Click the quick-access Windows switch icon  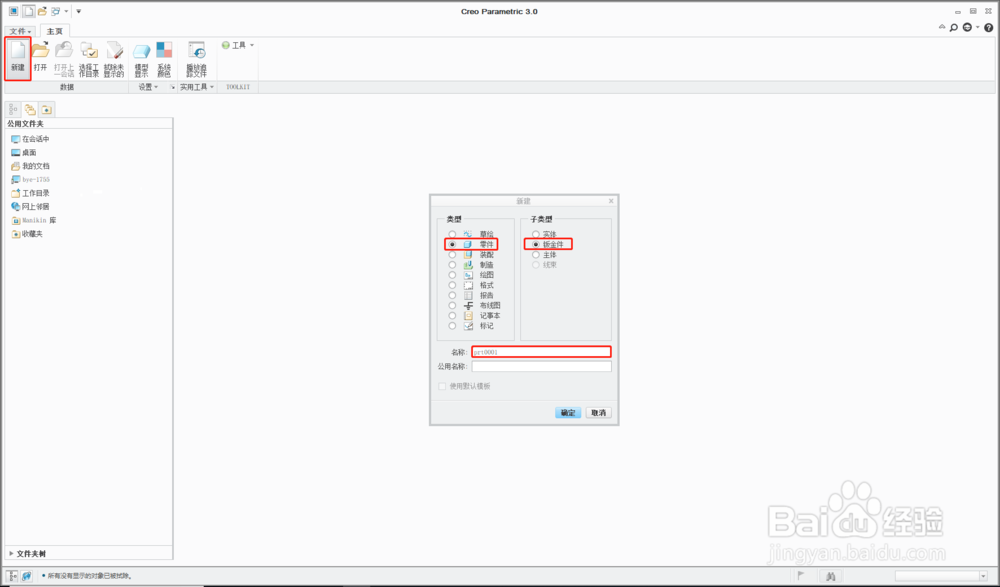[56, 11]
